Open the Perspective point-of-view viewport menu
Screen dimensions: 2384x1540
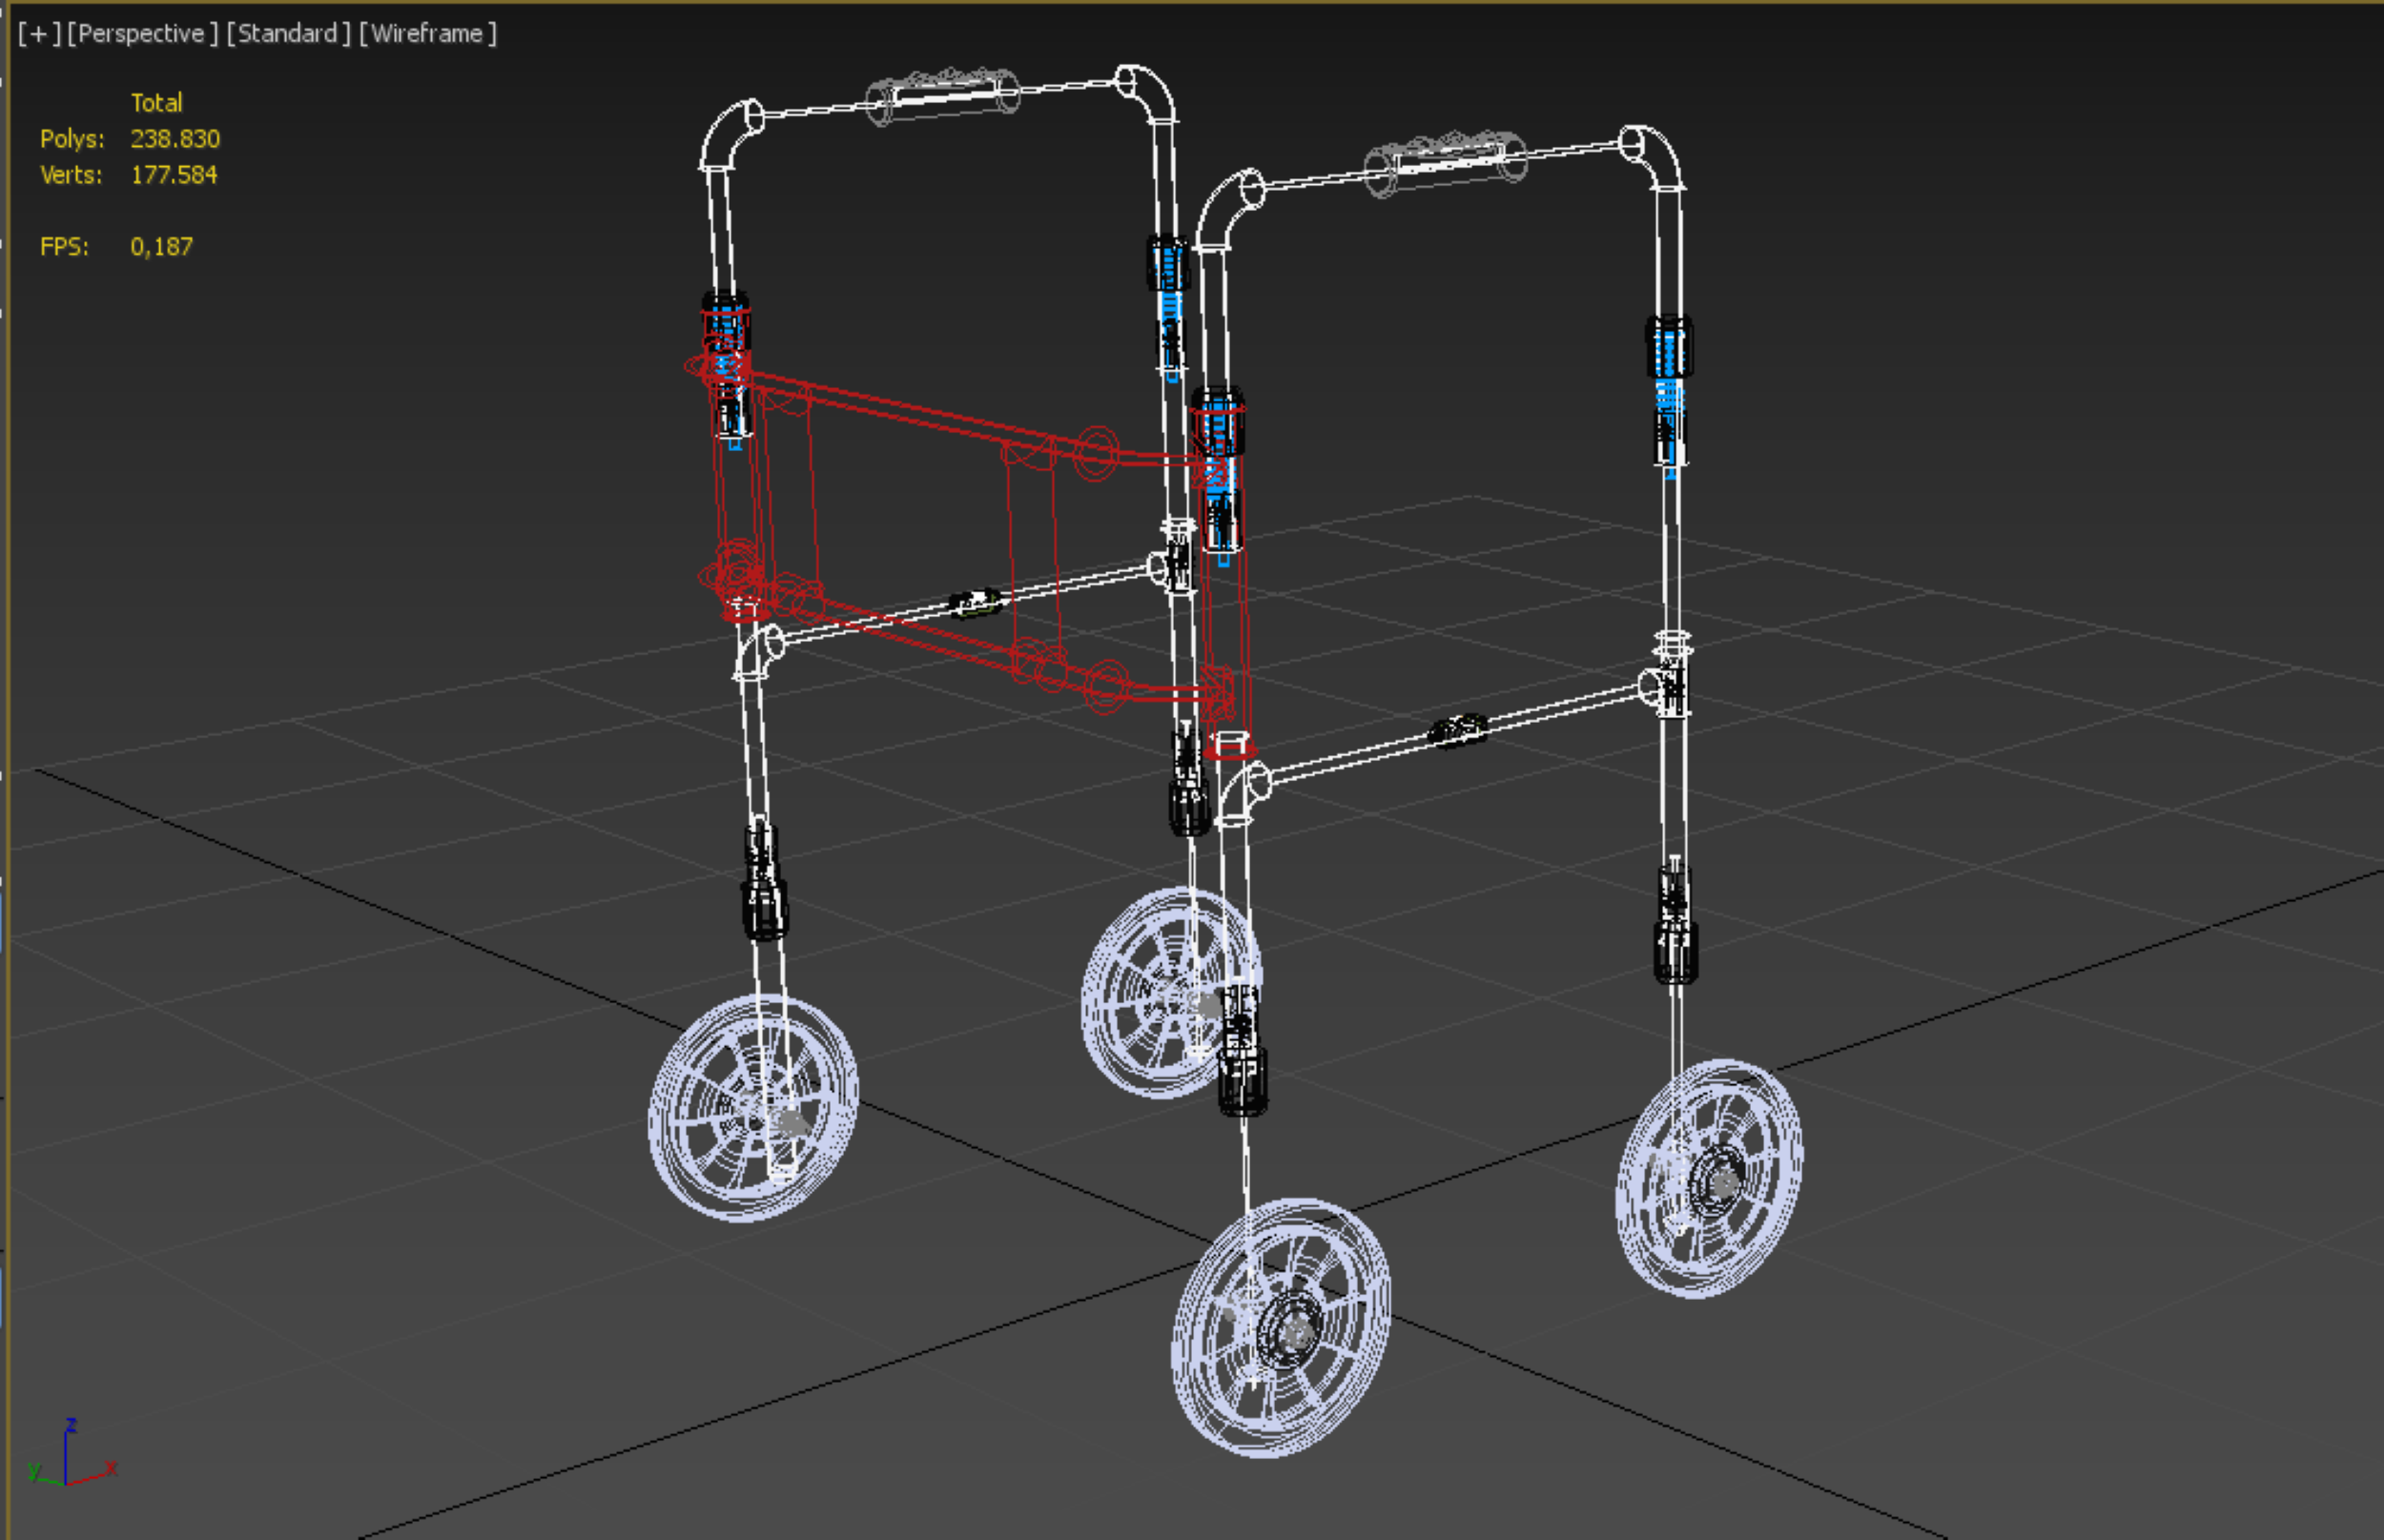pos(142,34)
